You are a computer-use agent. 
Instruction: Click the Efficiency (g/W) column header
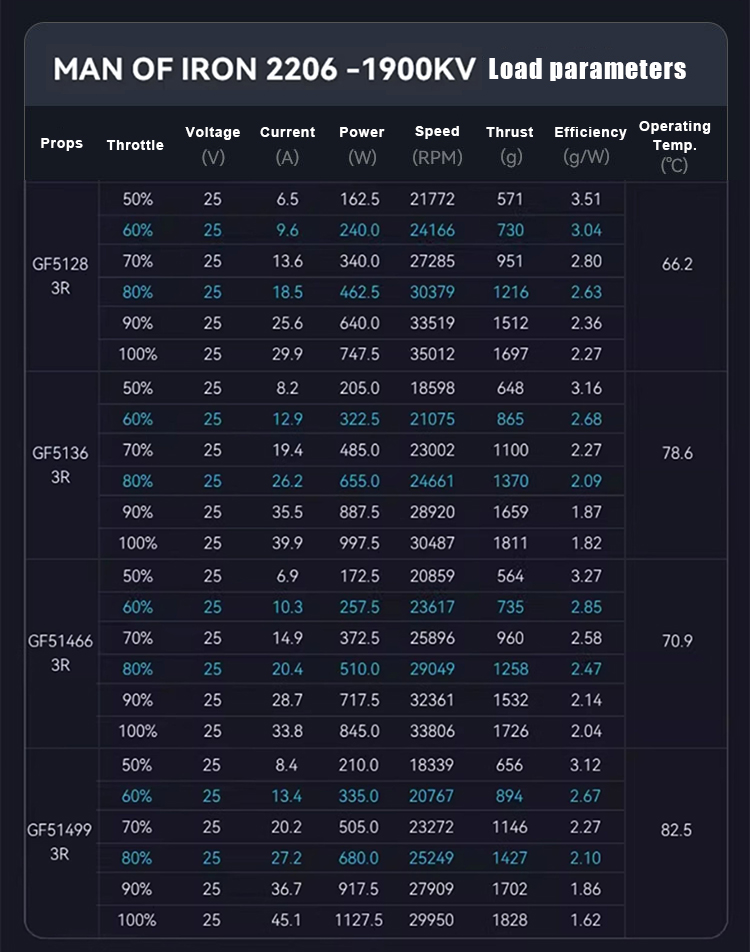(590, 144)
